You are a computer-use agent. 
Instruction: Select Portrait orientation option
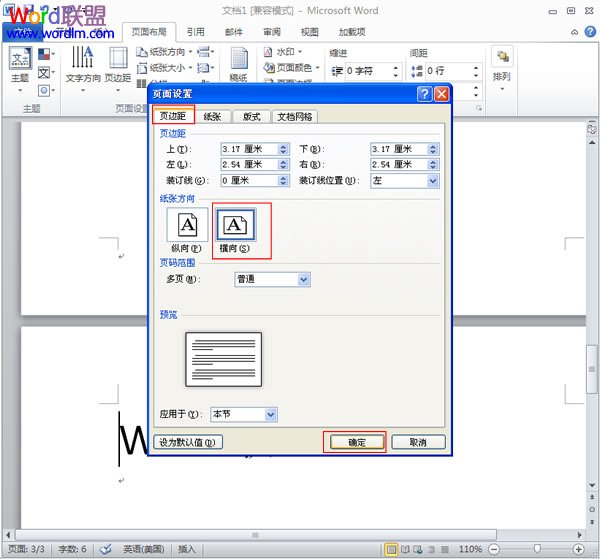coord(187,230)
